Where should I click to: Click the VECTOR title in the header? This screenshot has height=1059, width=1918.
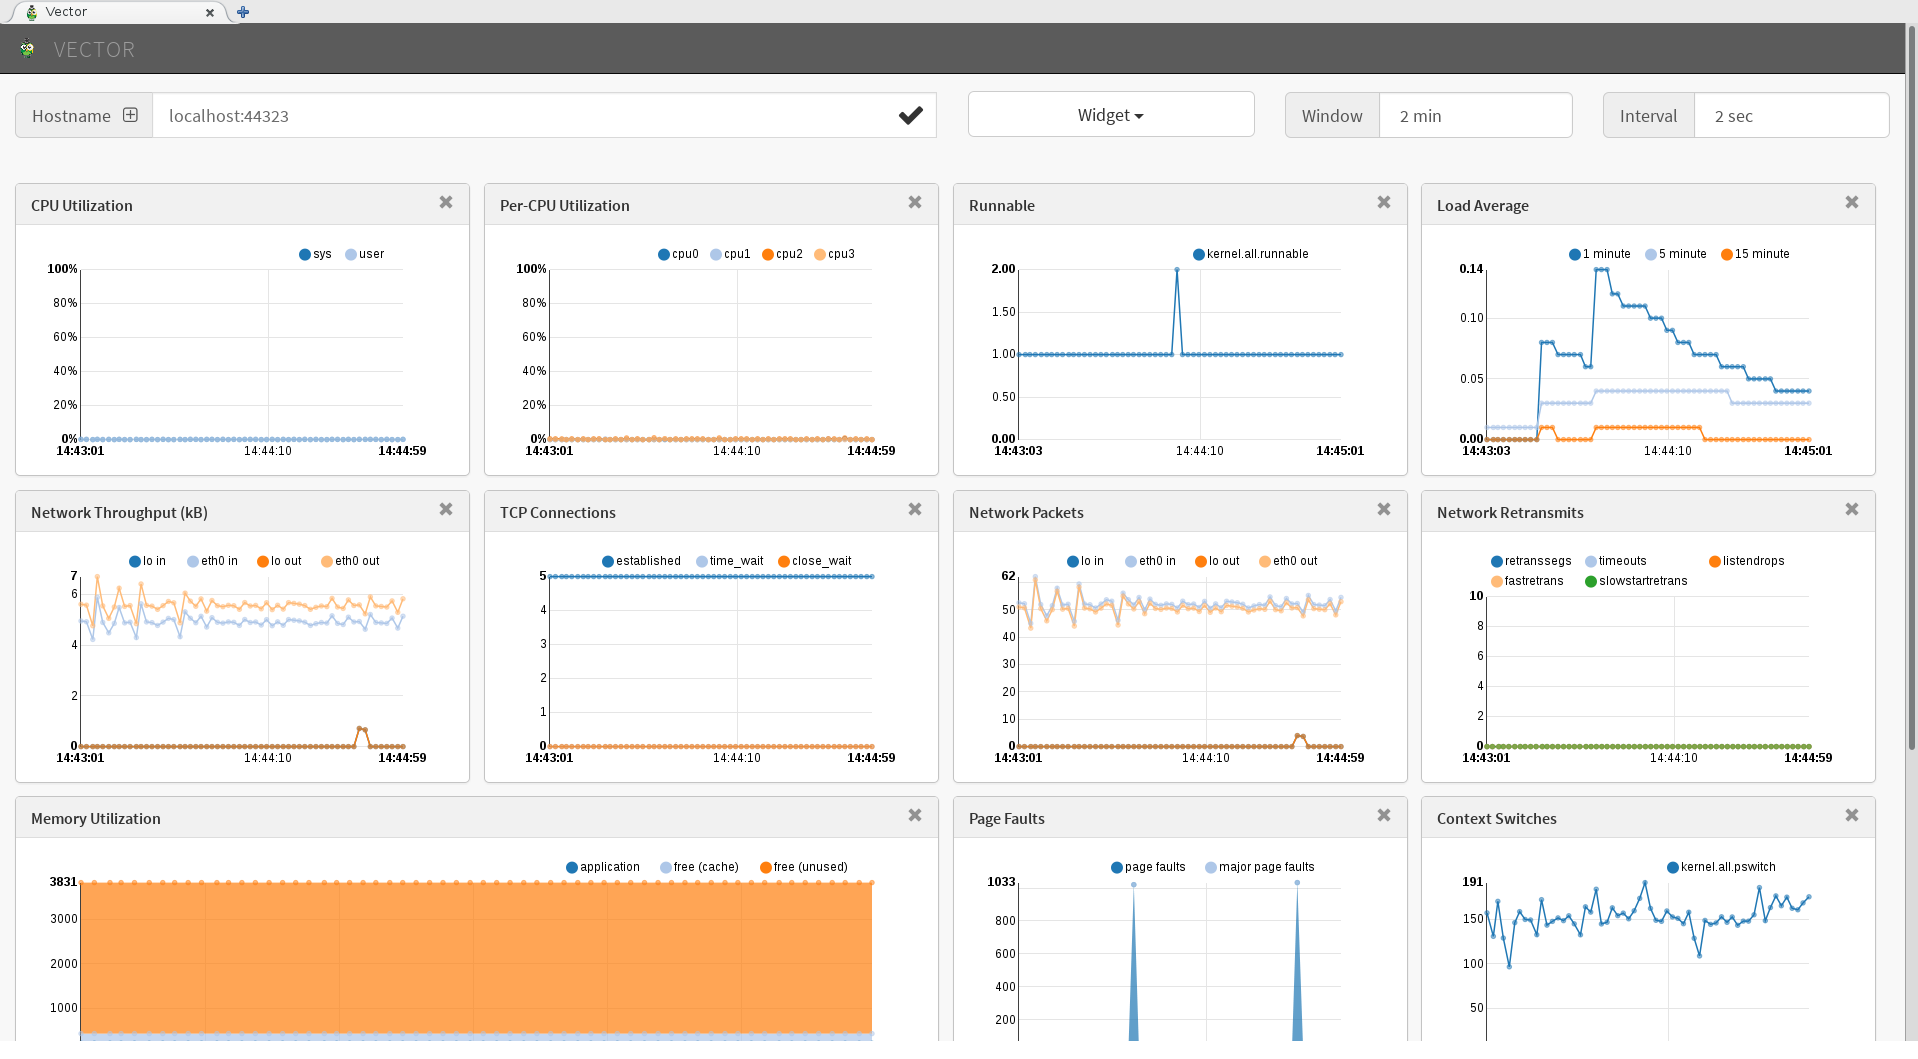[x=93, y=50]
